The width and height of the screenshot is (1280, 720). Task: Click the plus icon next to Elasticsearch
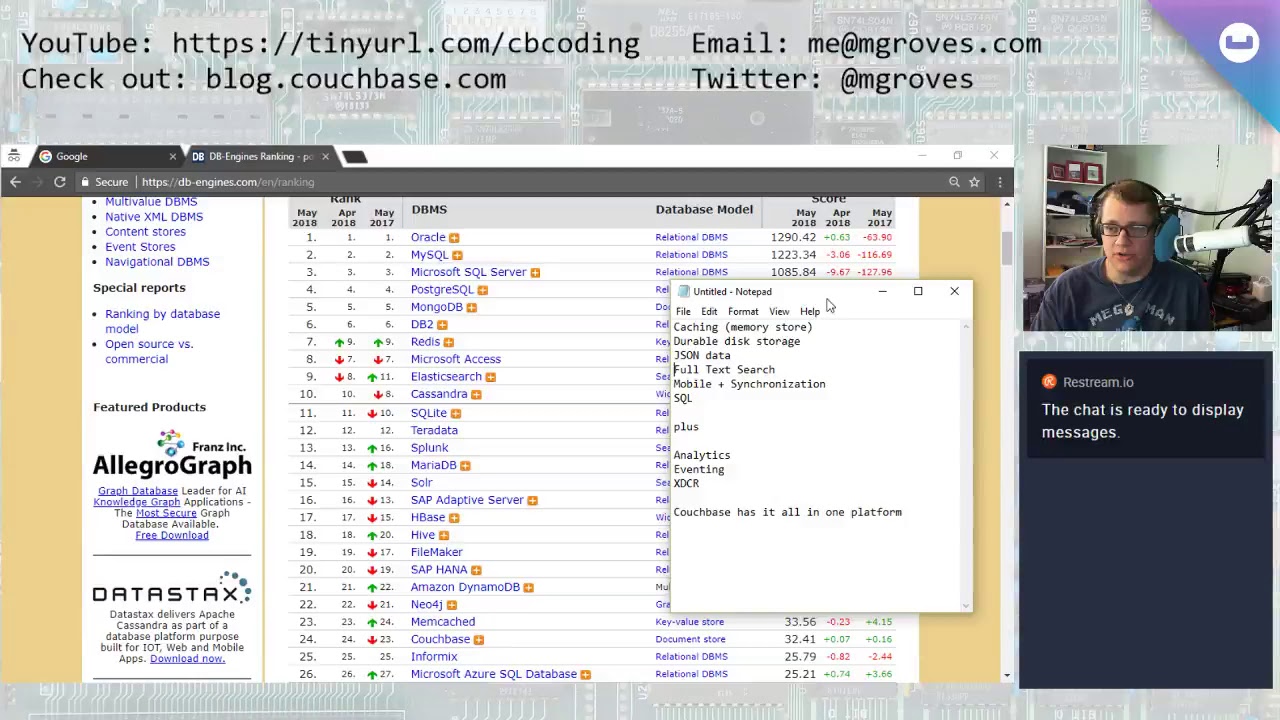490,377
